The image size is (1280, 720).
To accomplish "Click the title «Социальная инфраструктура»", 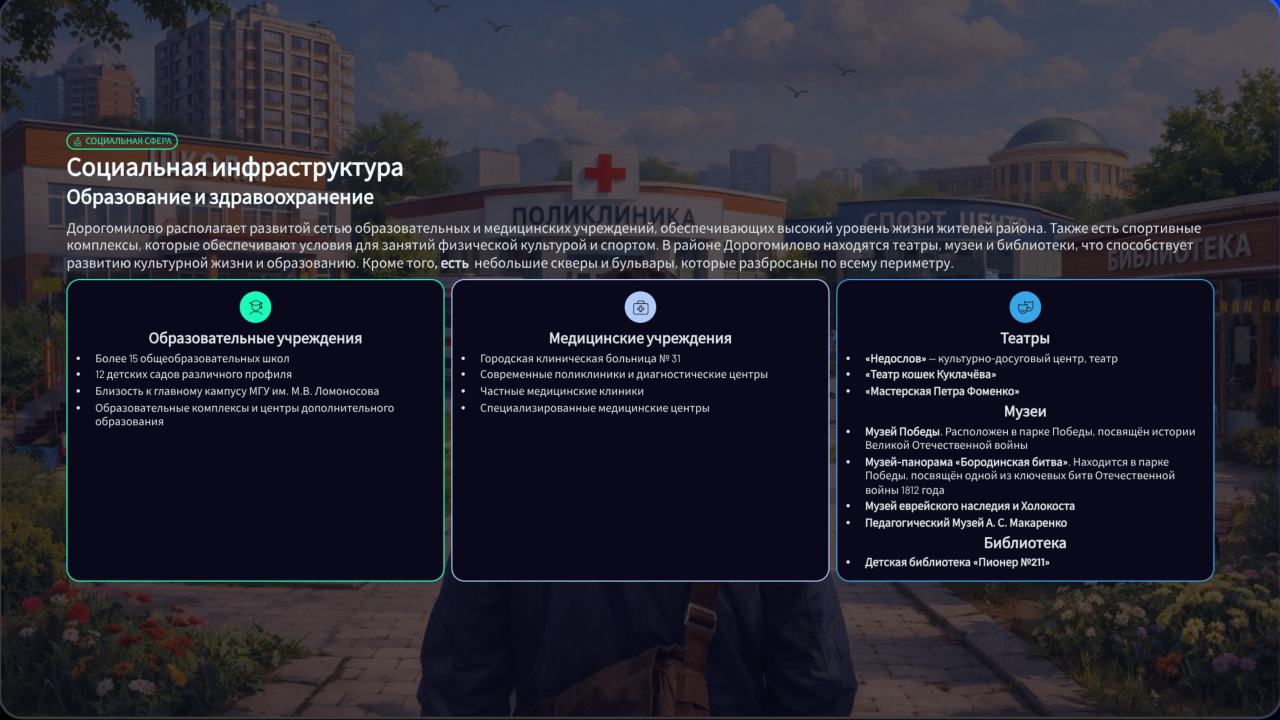I will [x=235, y=167].
